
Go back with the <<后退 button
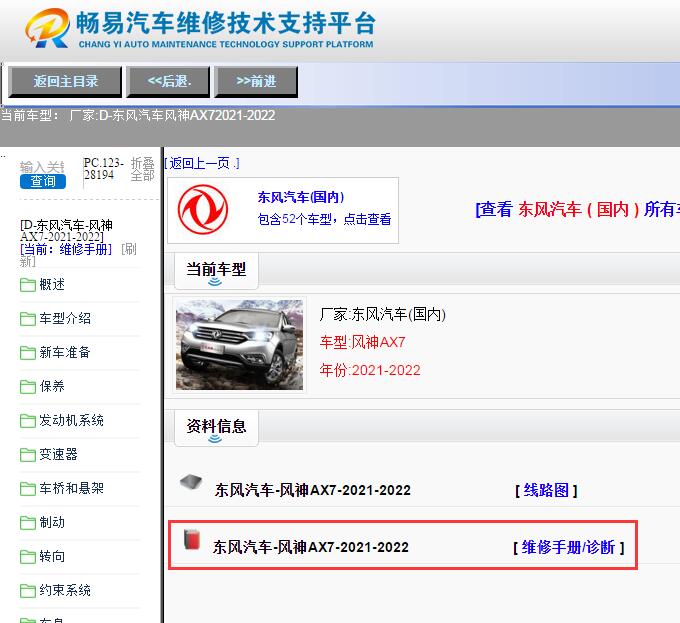pos(168,82)
